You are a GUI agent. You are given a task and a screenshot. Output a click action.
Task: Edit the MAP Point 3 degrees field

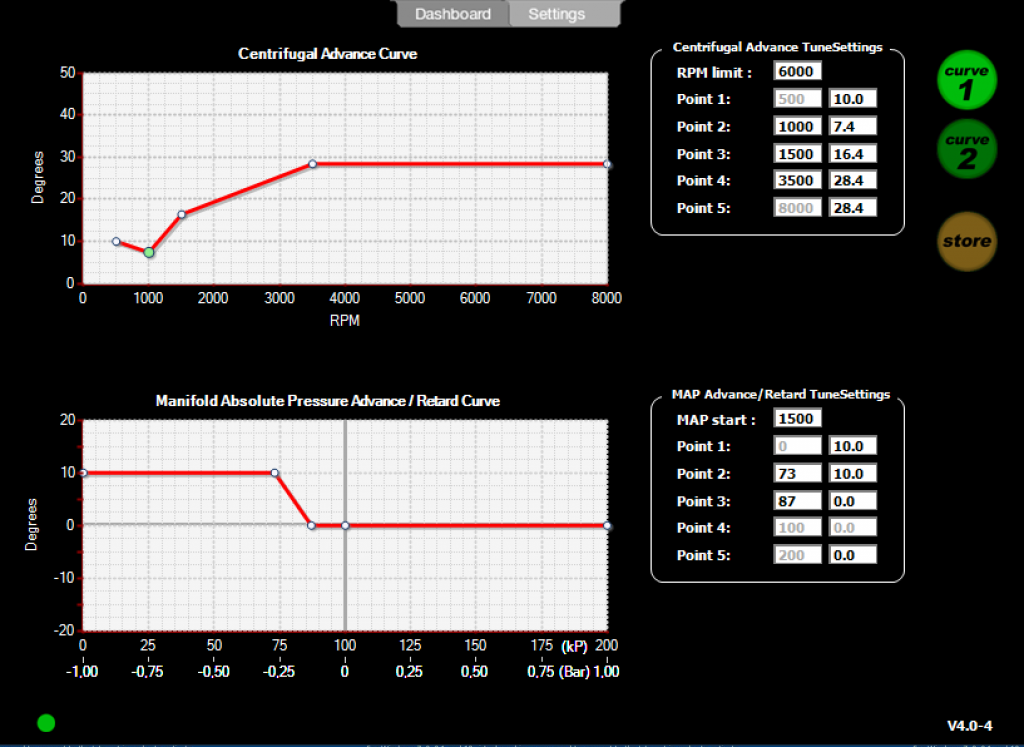click(x=852, y=500)
